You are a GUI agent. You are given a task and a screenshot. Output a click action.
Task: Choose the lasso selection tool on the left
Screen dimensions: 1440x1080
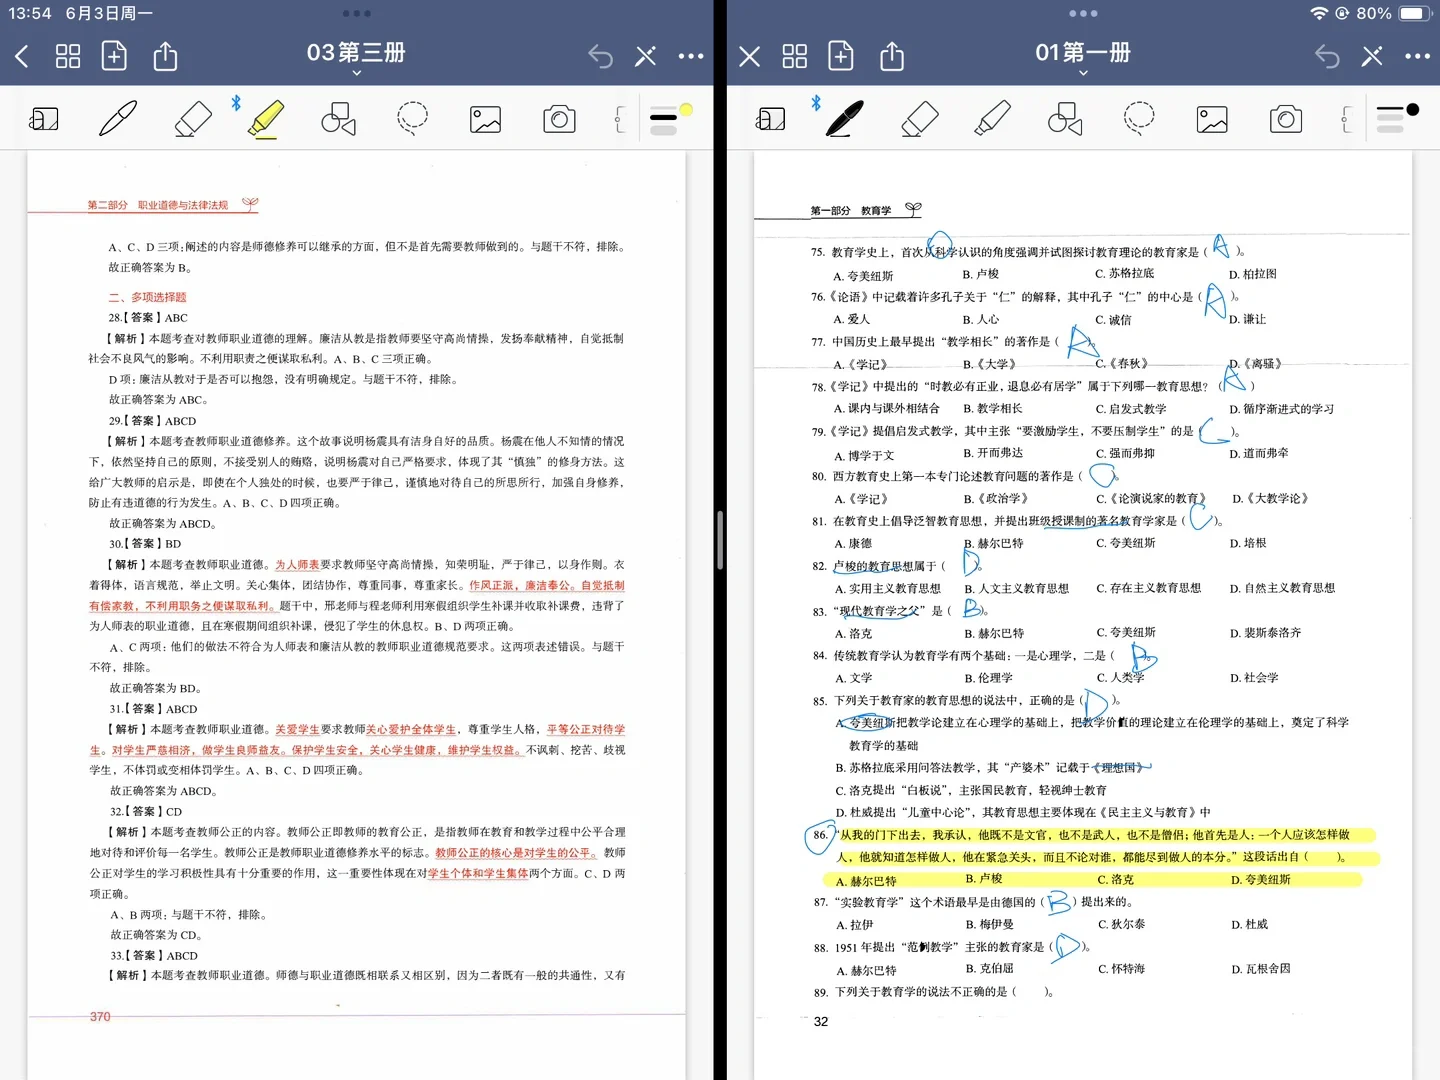tap(412, 118)
